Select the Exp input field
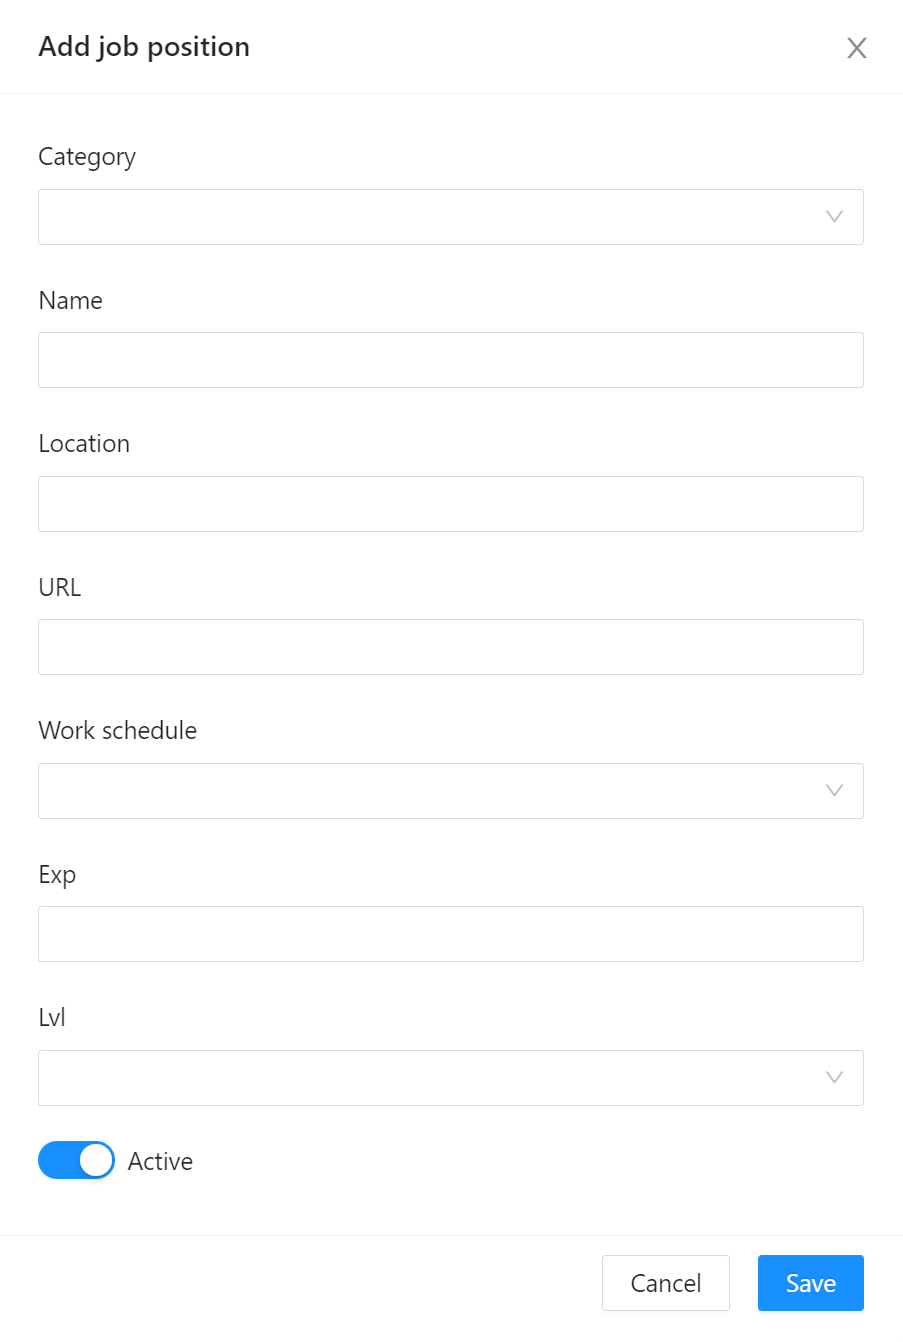The width and height of the screenshot is (903, 1342). [x=450, y=933]
